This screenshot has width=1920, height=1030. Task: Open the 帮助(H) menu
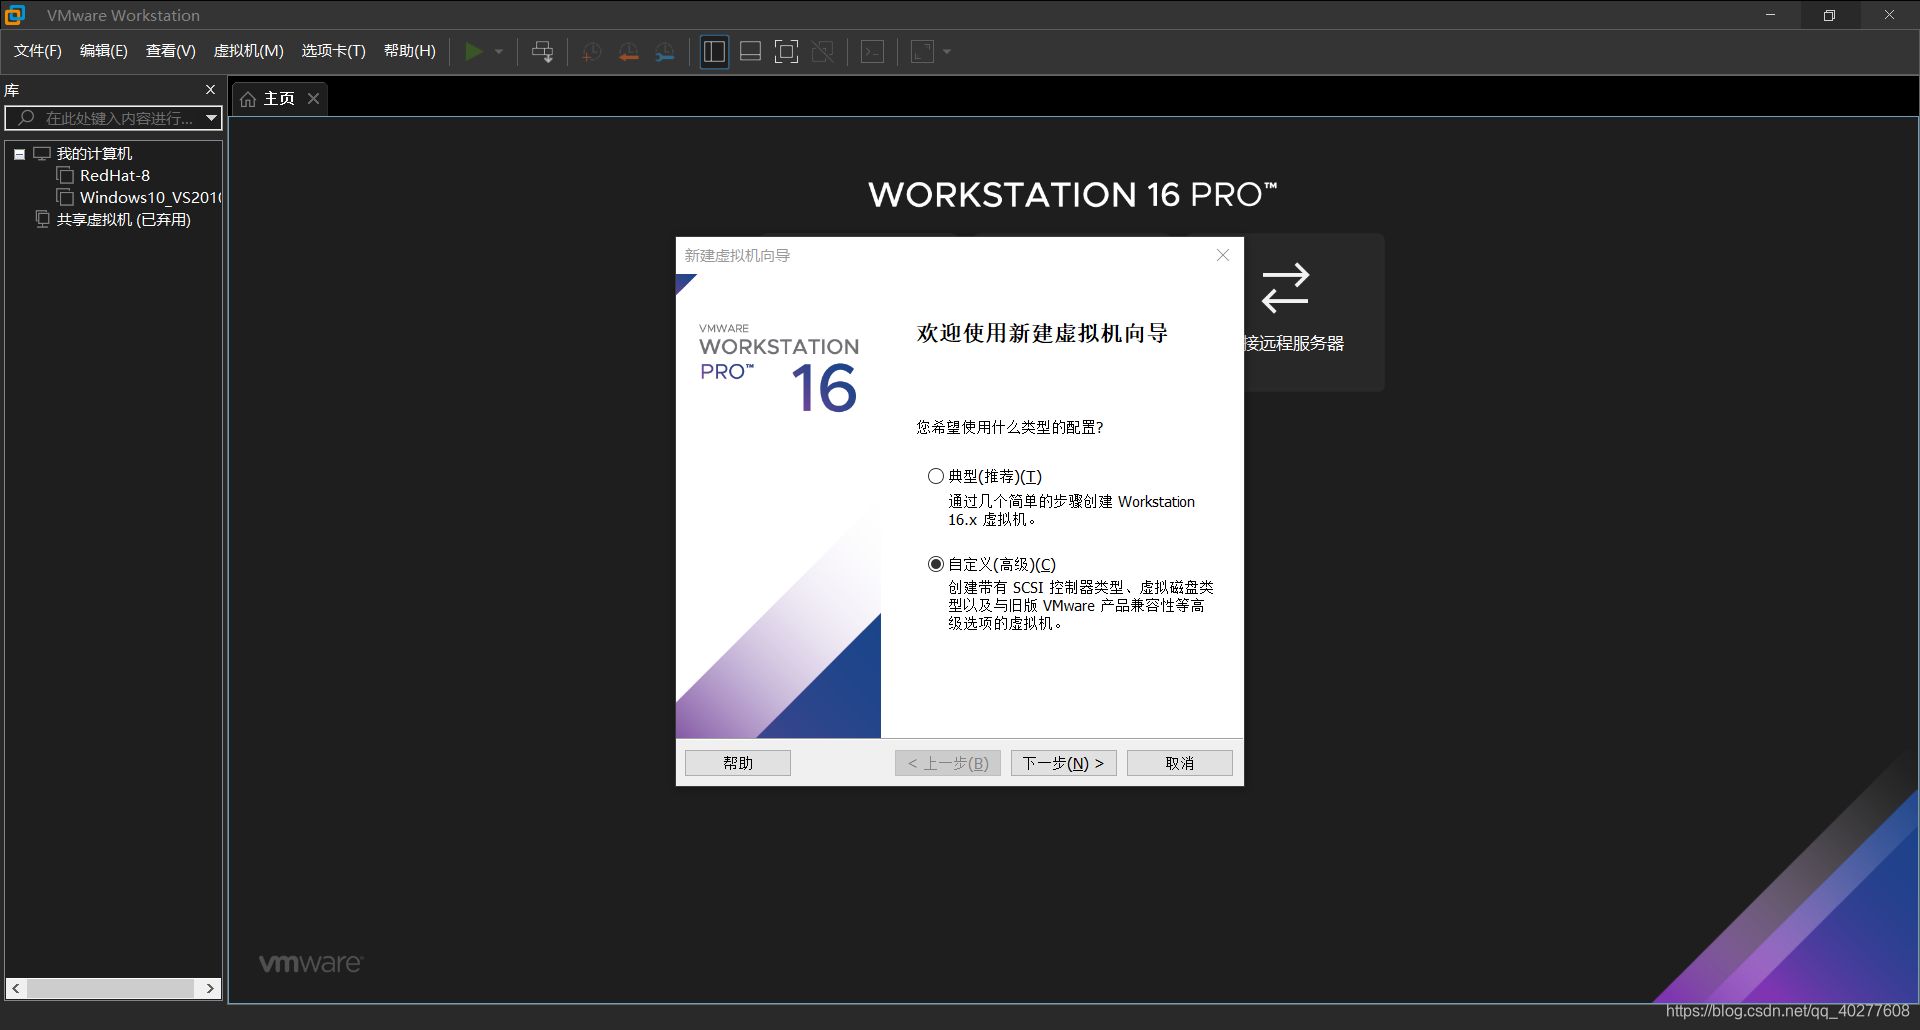pos(410,51)
